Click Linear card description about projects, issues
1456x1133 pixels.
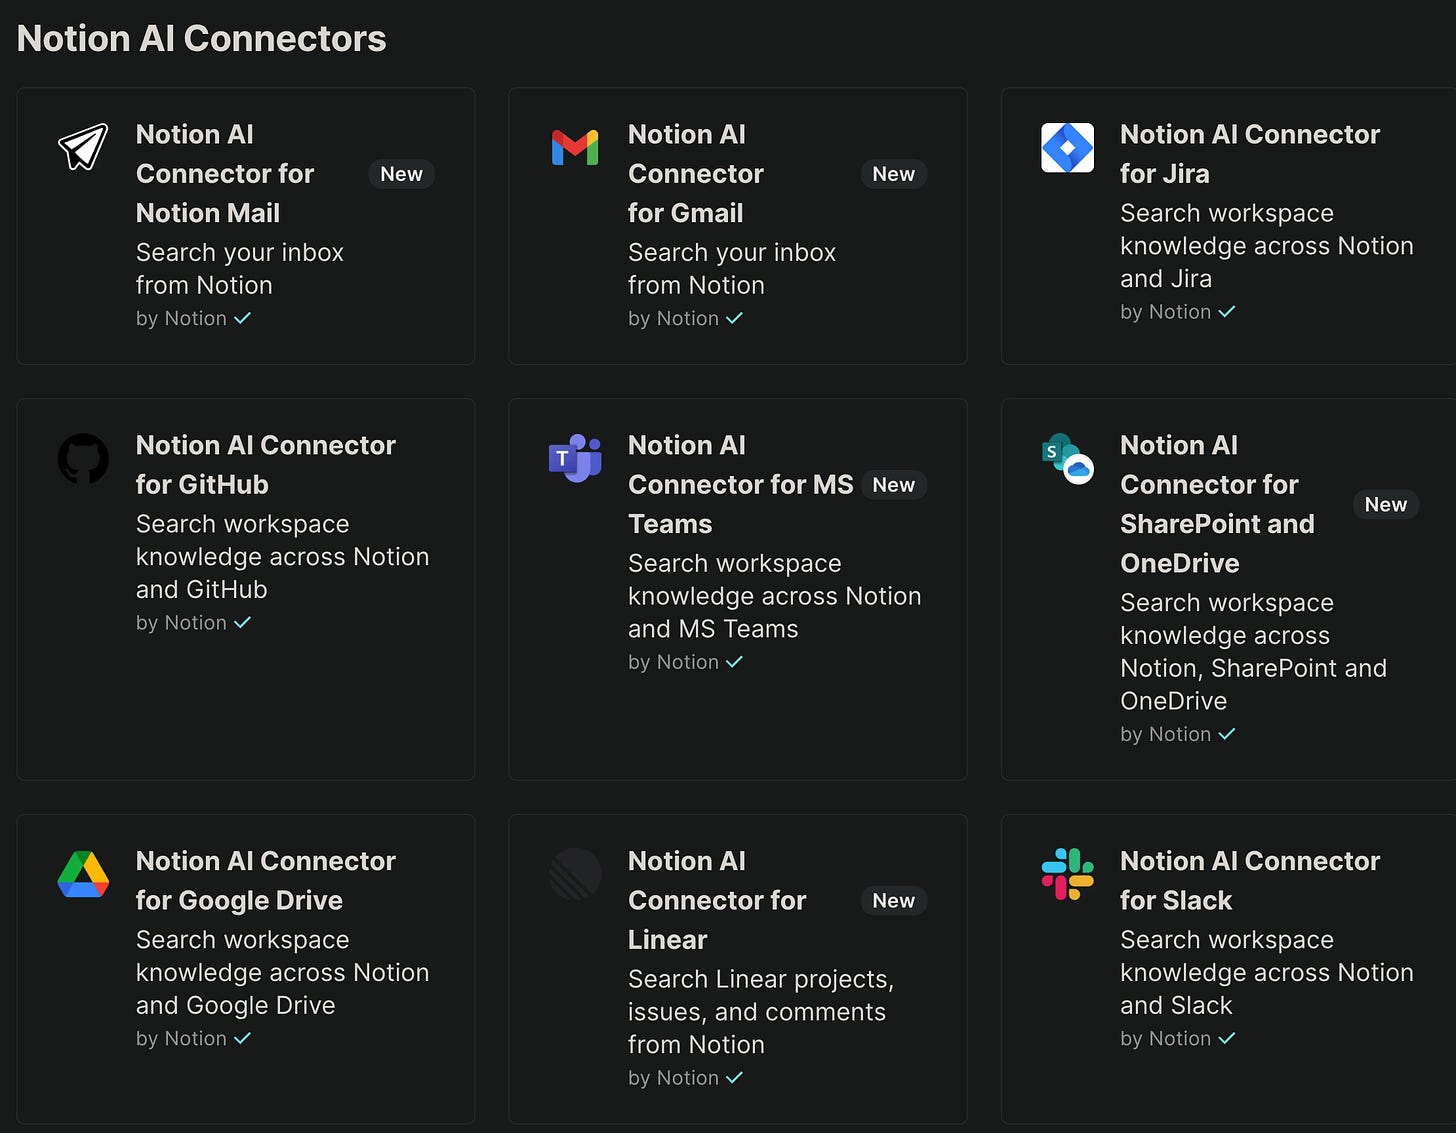(x=760, y=1011)
